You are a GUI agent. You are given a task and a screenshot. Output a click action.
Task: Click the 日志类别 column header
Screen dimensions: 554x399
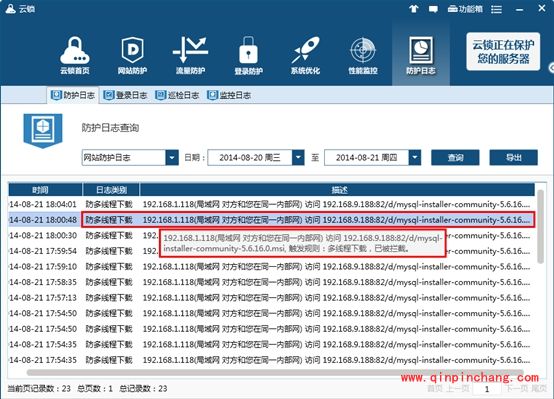(x=111, y=190)
